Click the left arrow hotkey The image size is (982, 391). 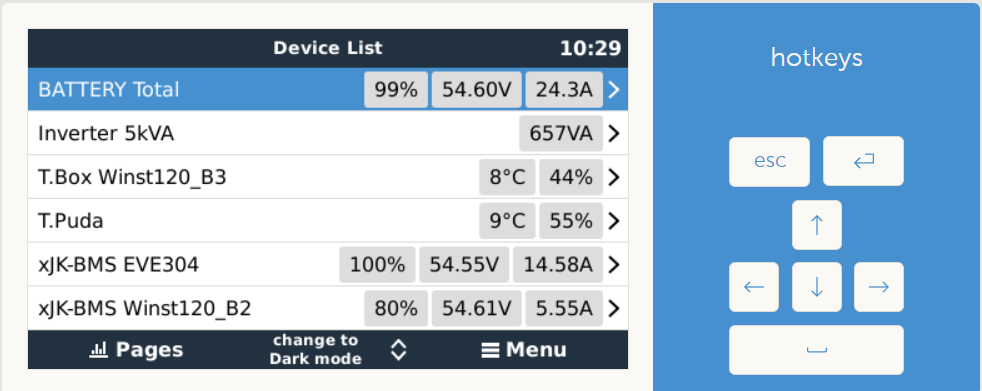pos(754,287)
